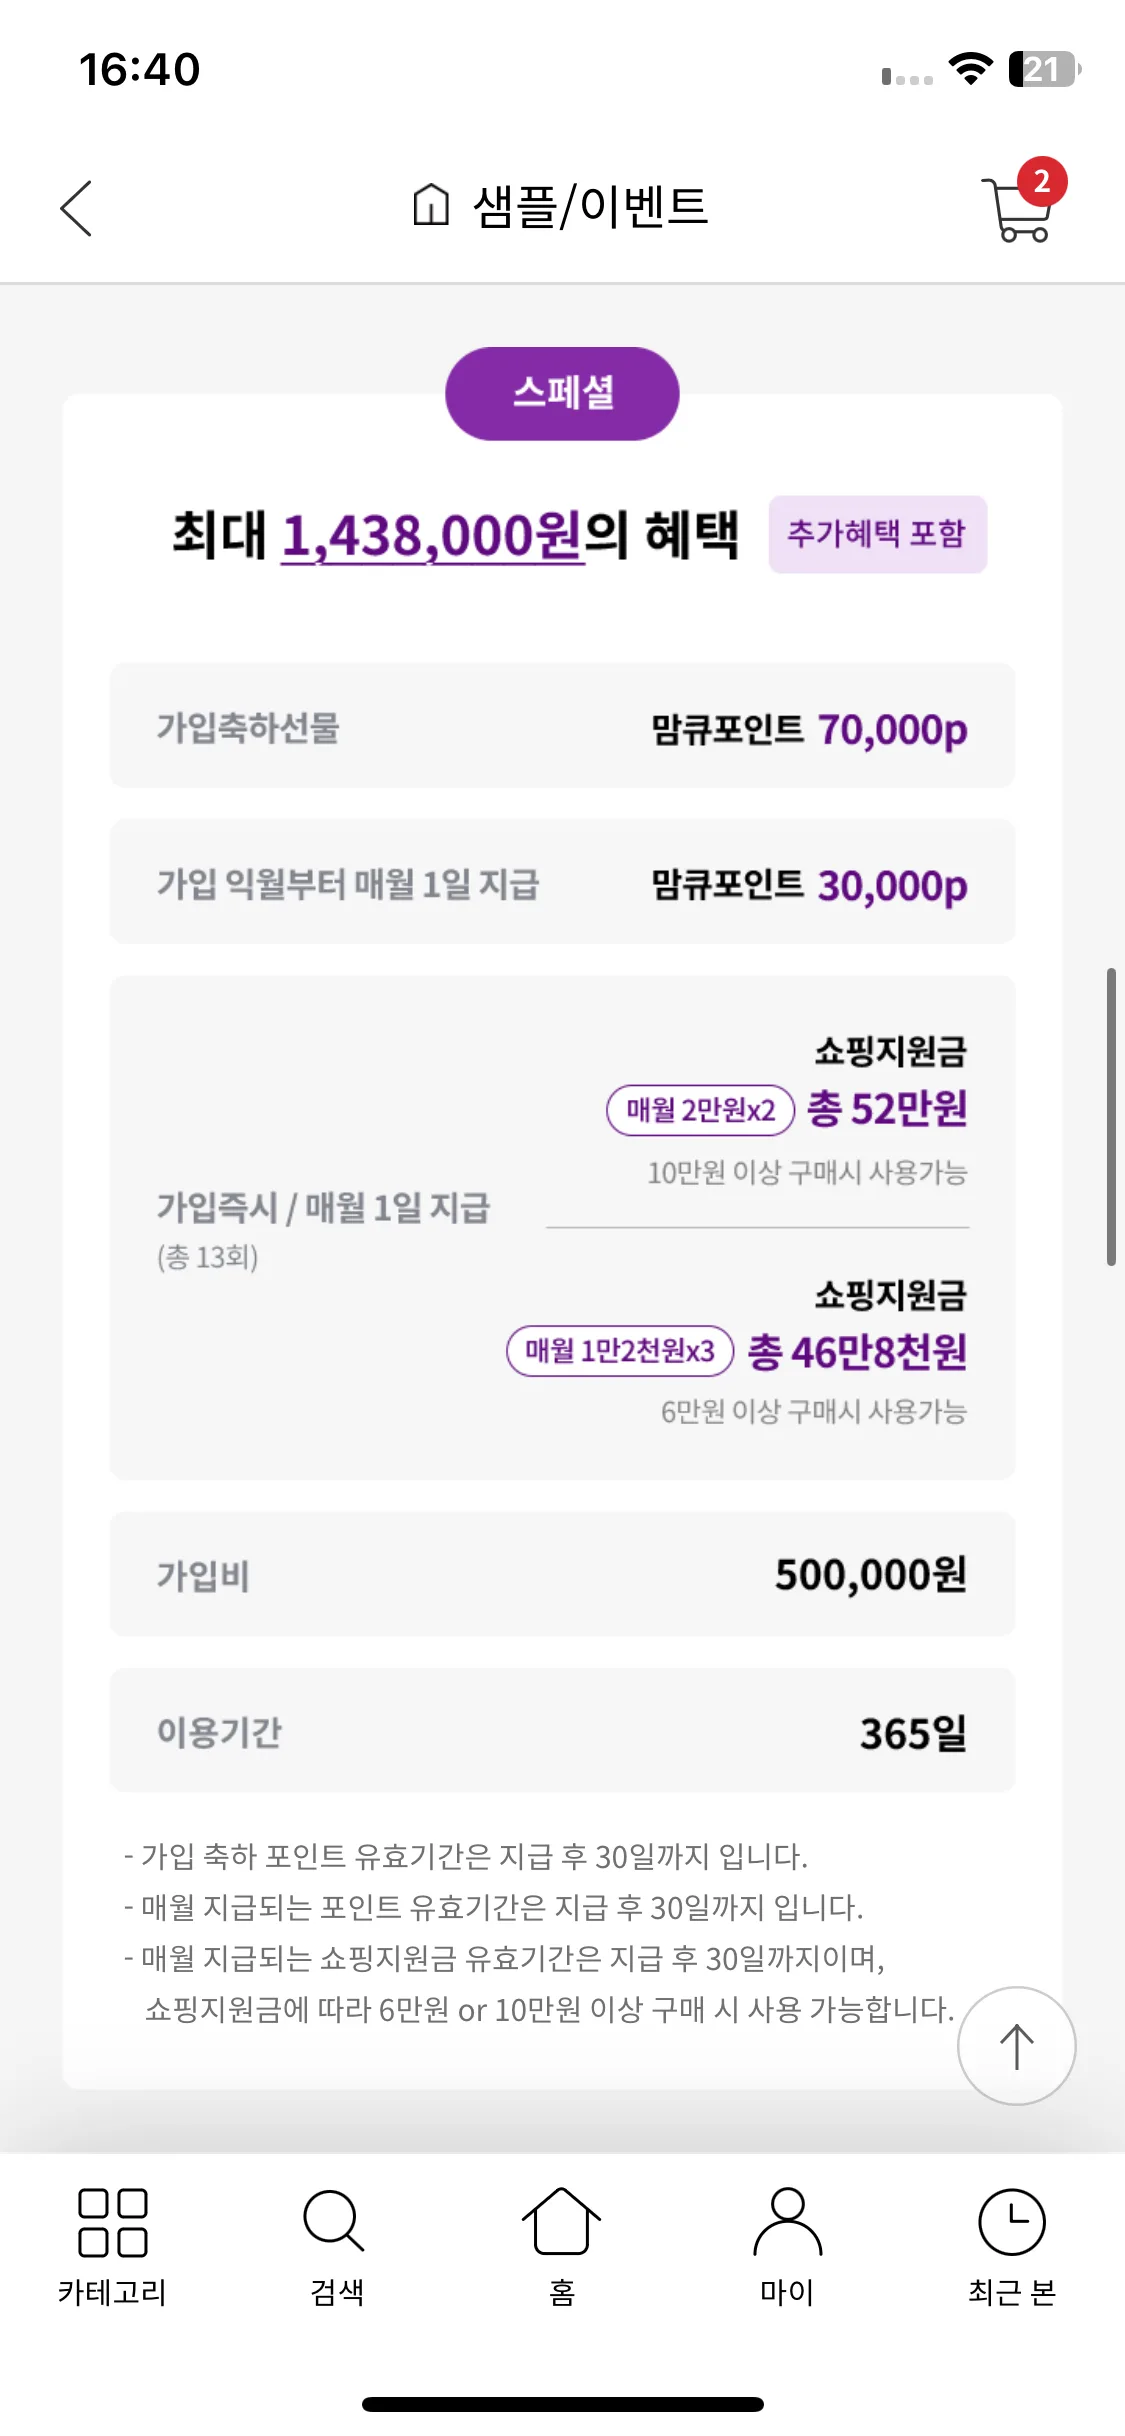Tap the back arrow in header
1125x2436 pixels.
pos(76,208)
